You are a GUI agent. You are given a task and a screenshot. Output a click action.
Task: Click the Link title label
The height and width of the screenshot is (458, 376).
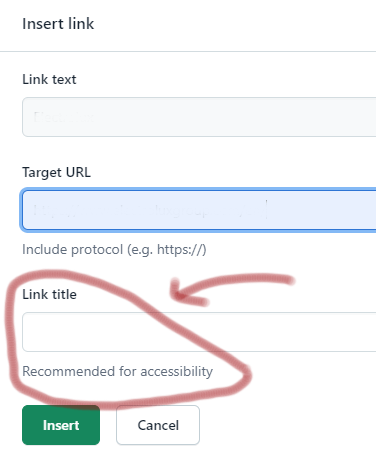point(49,294)
